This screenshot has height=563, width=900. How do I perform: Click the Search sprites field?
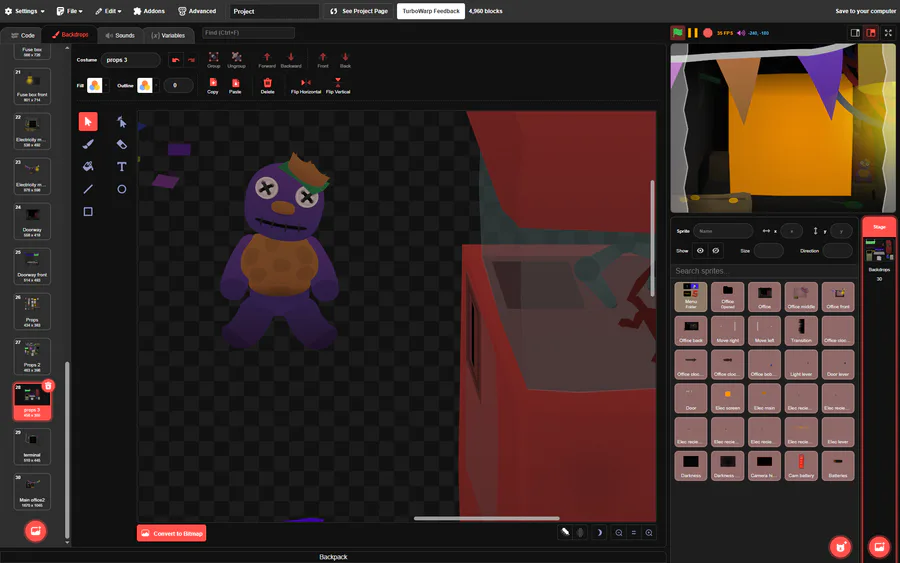point(764,271)
